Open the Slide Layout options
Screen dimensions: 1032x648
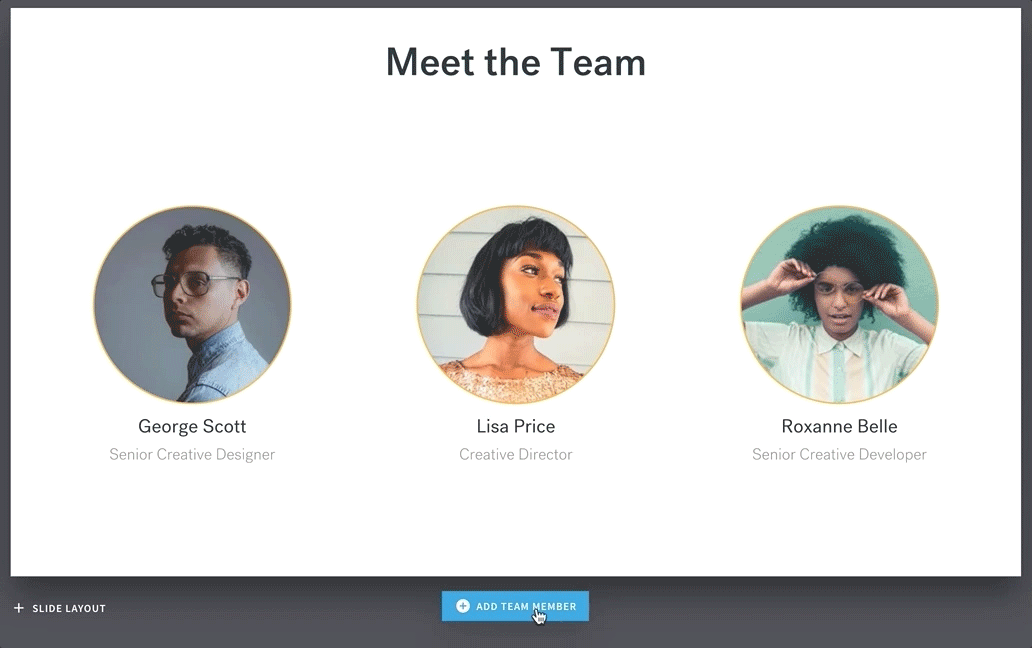point(60,608)
